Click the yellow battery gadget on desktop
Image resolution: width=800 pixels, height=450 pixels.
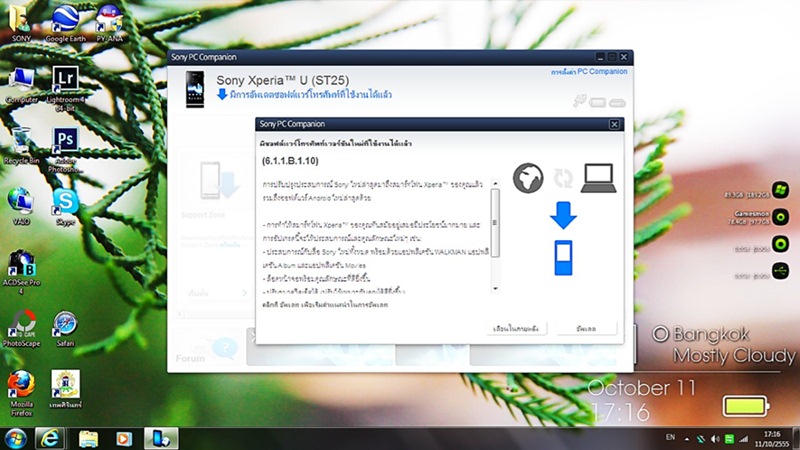tap(745, 406)
